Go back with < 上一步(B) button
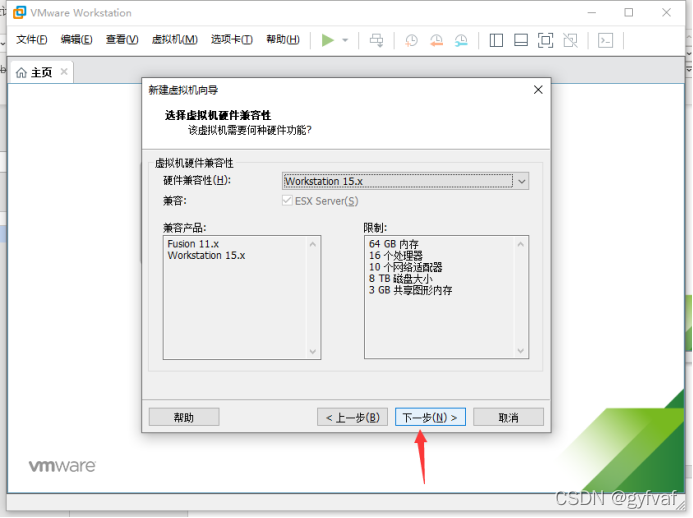This screenshot has width=693, height=518. coord(352,417)
